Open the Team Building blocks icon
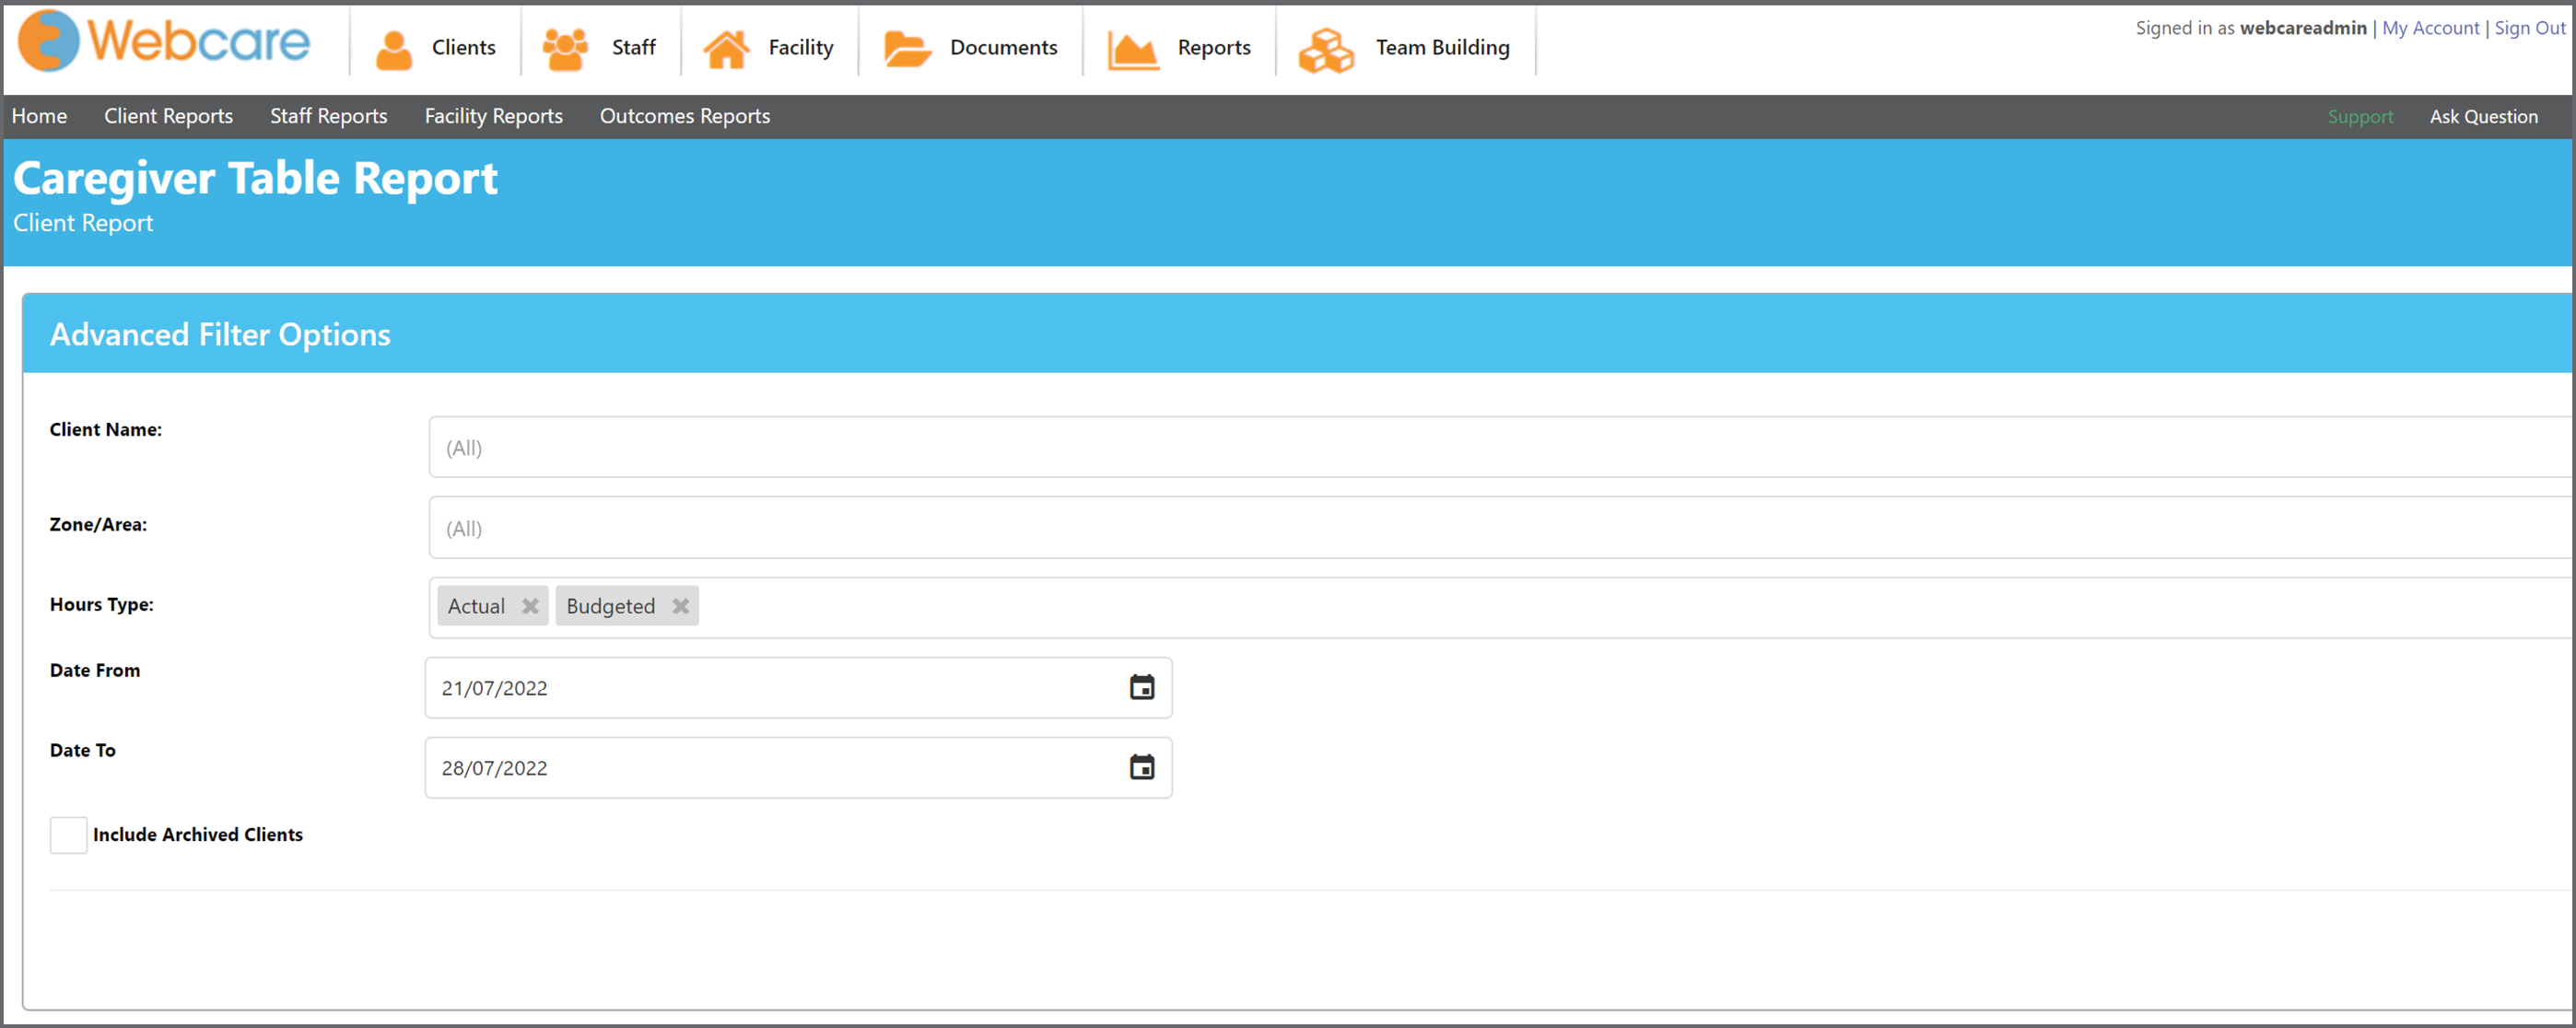The width and height of the screenshot is (2576, 1028). coord(1326,50)
